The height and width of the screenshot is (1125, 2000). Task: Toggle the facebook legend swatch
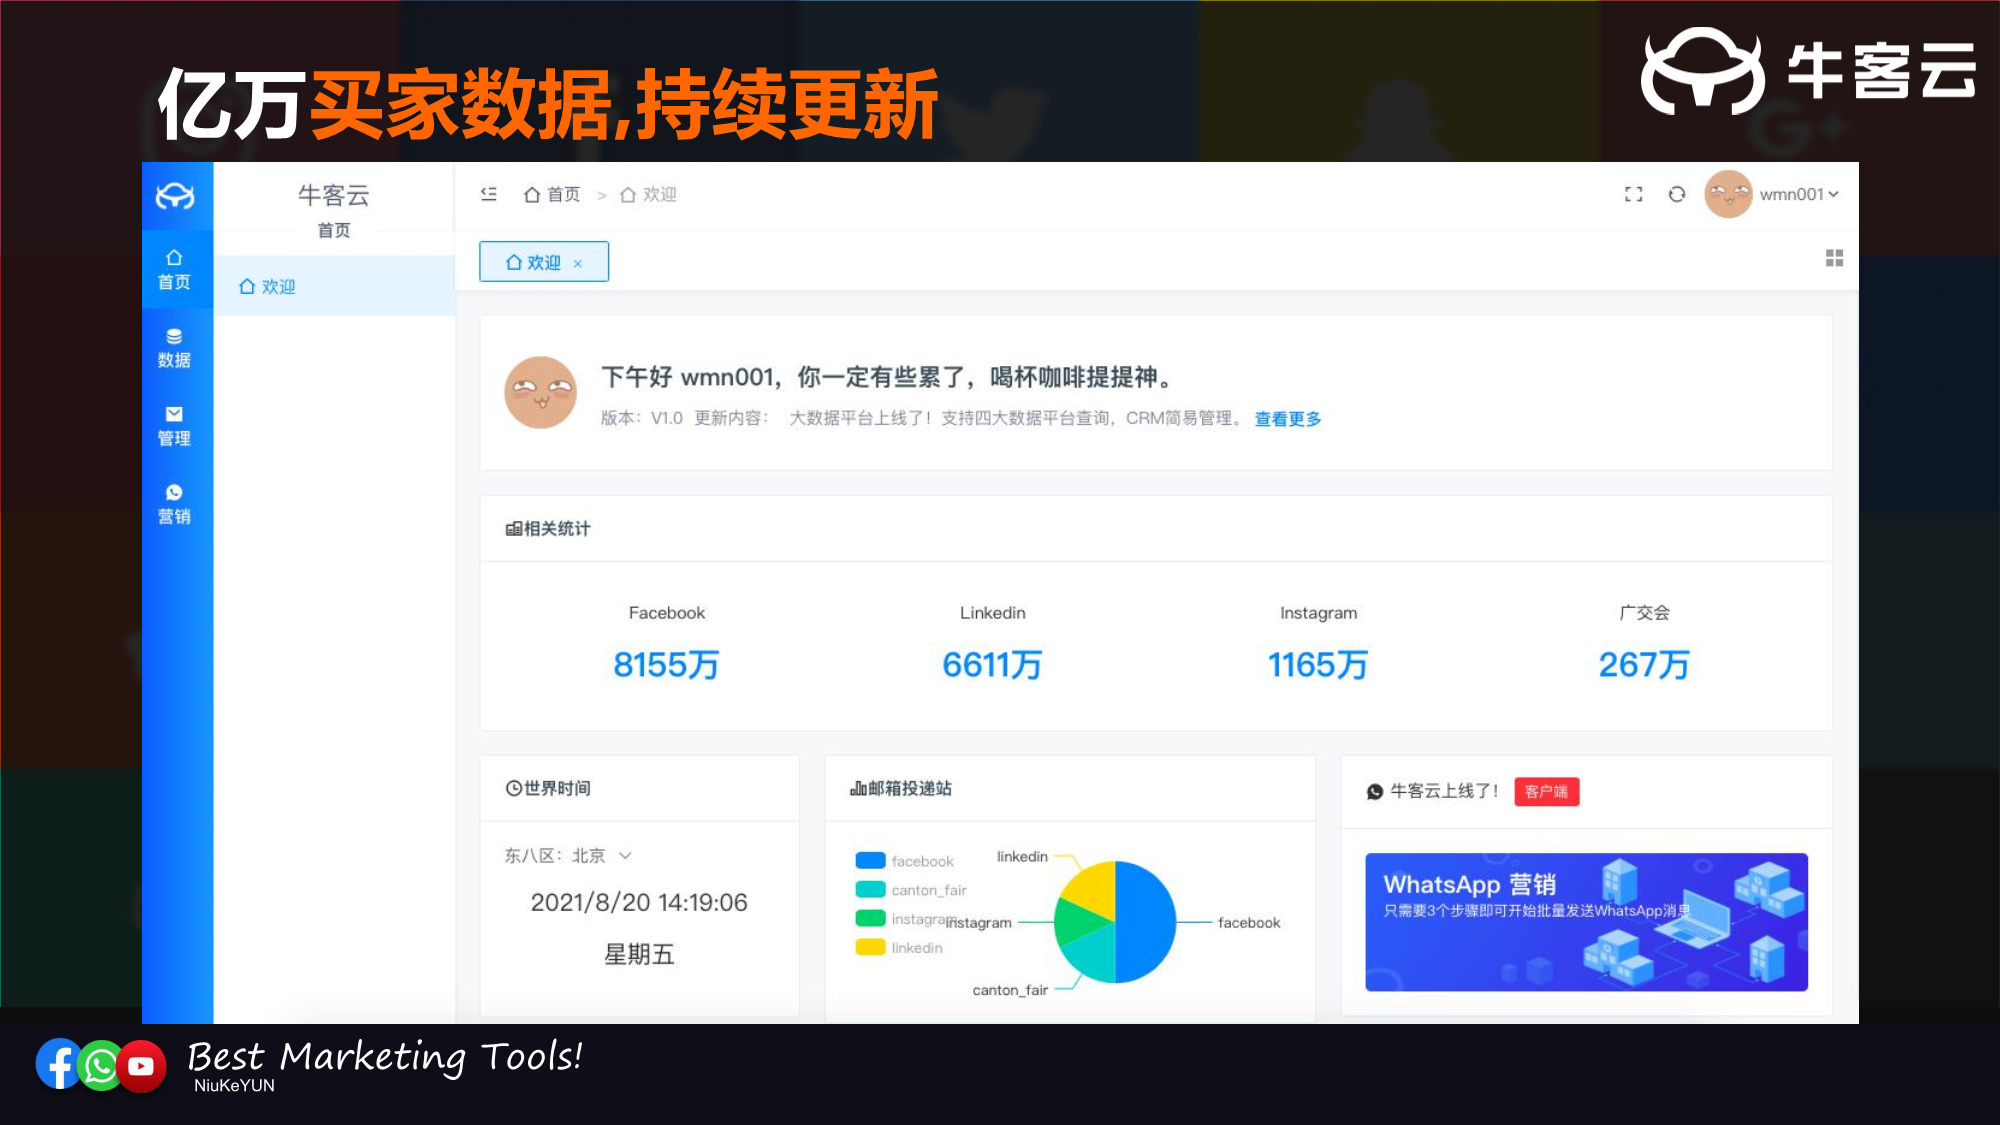[870, 861]
